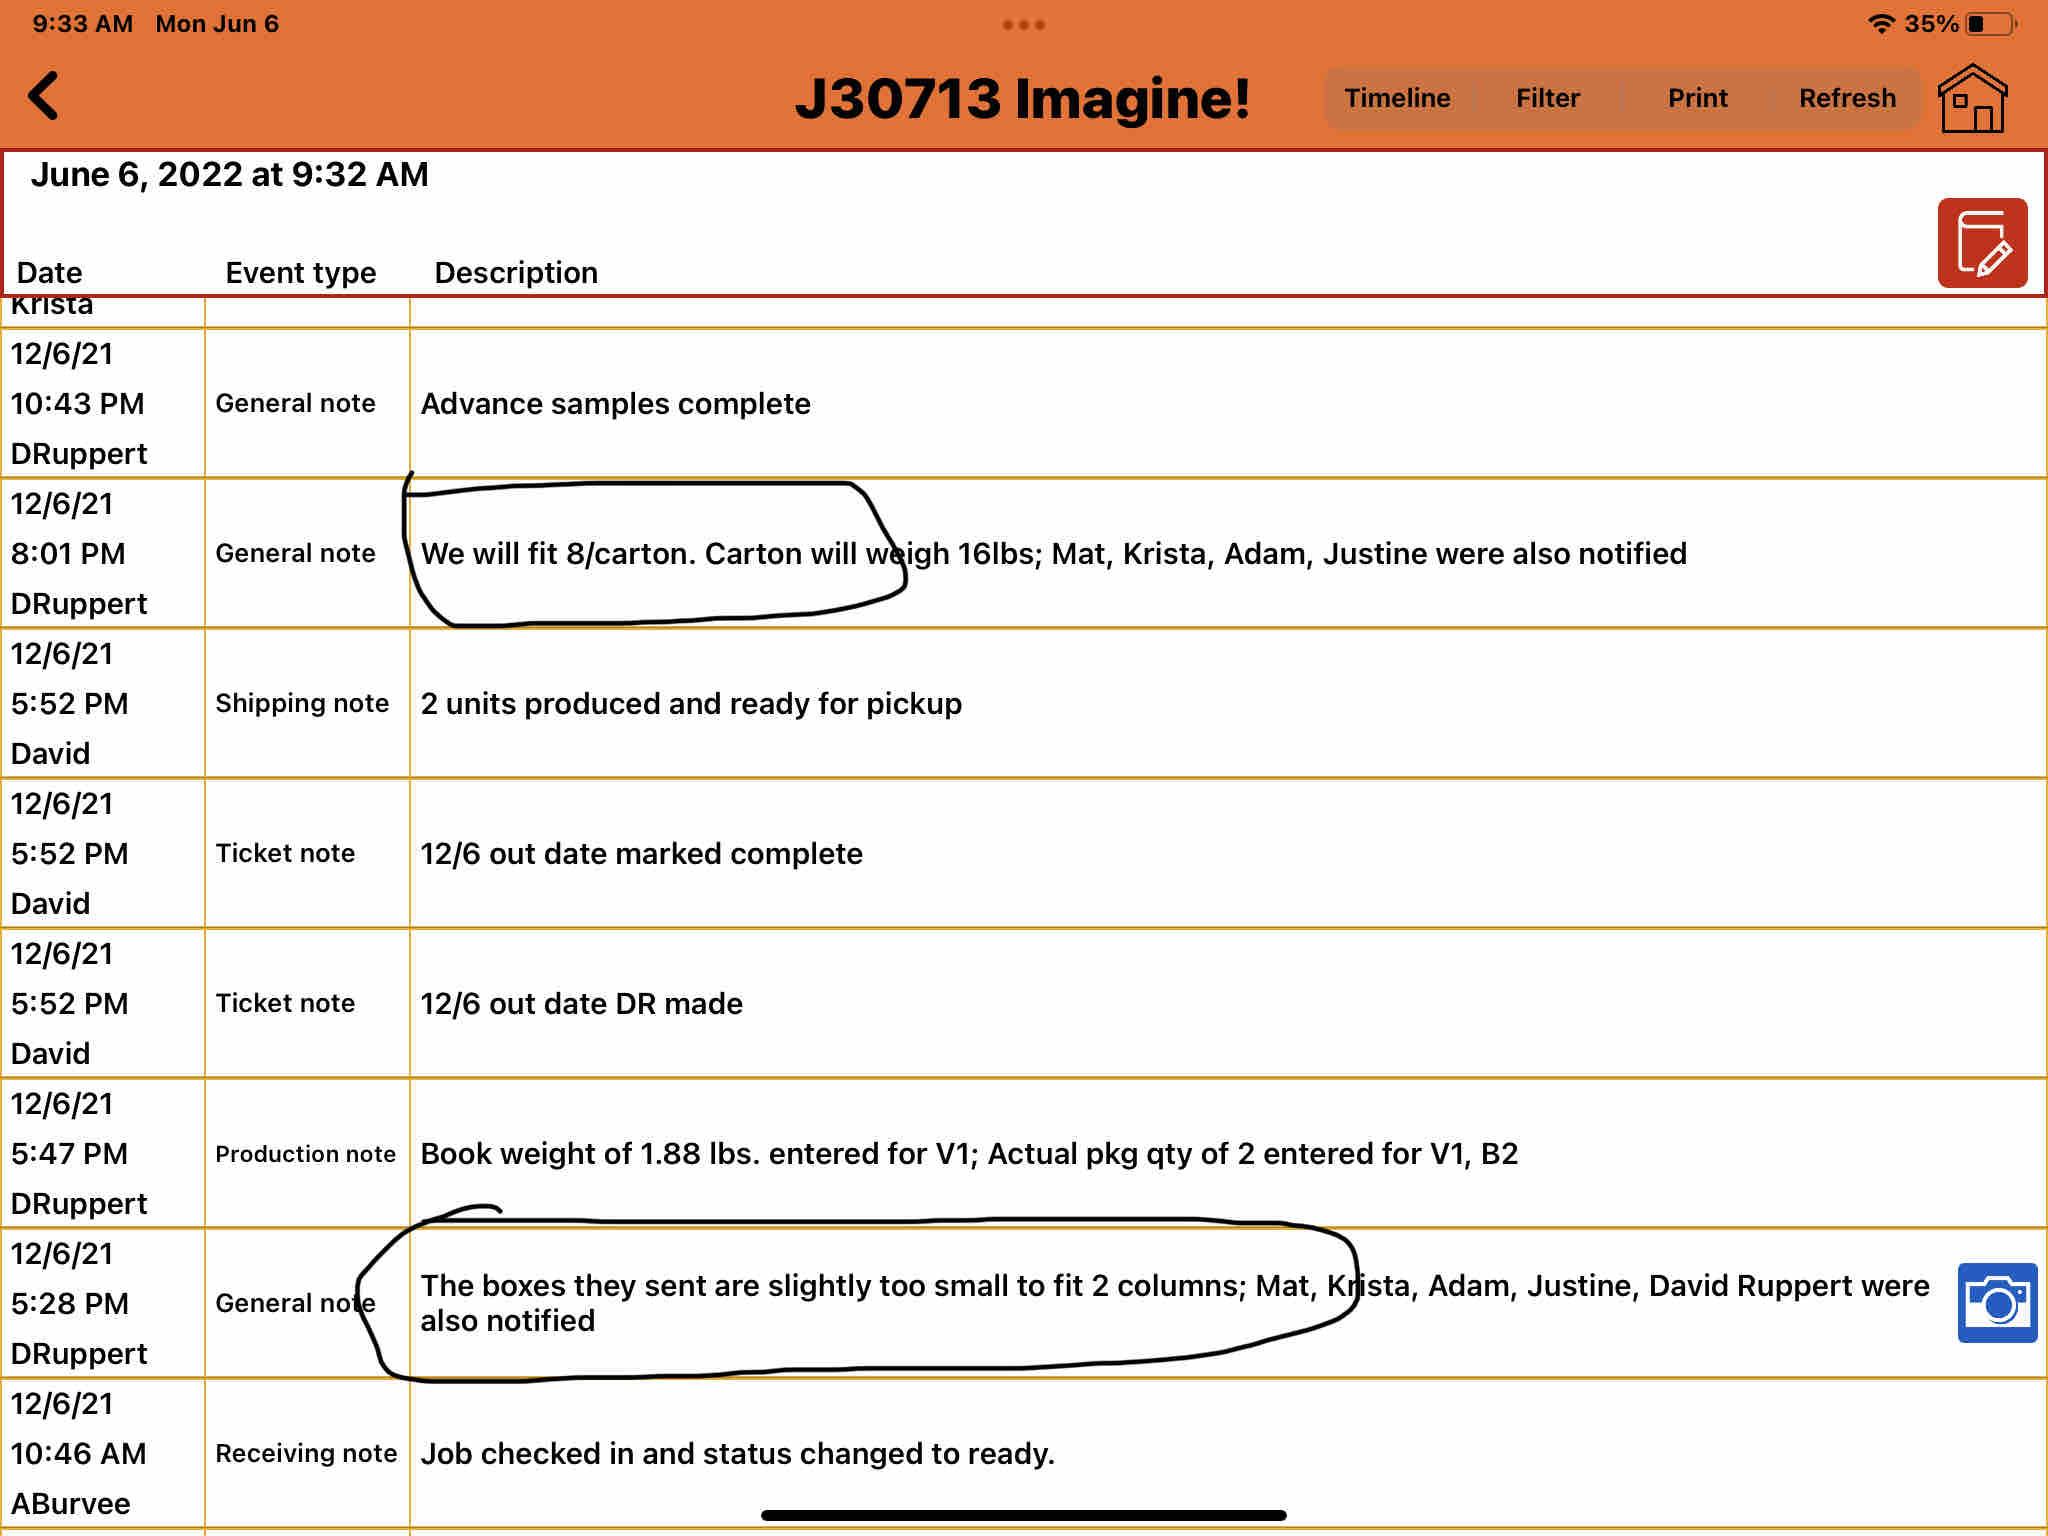This screenshot has width=2048, height=1536.
Task: Tap the back arrow chevron
Action: 44,97
